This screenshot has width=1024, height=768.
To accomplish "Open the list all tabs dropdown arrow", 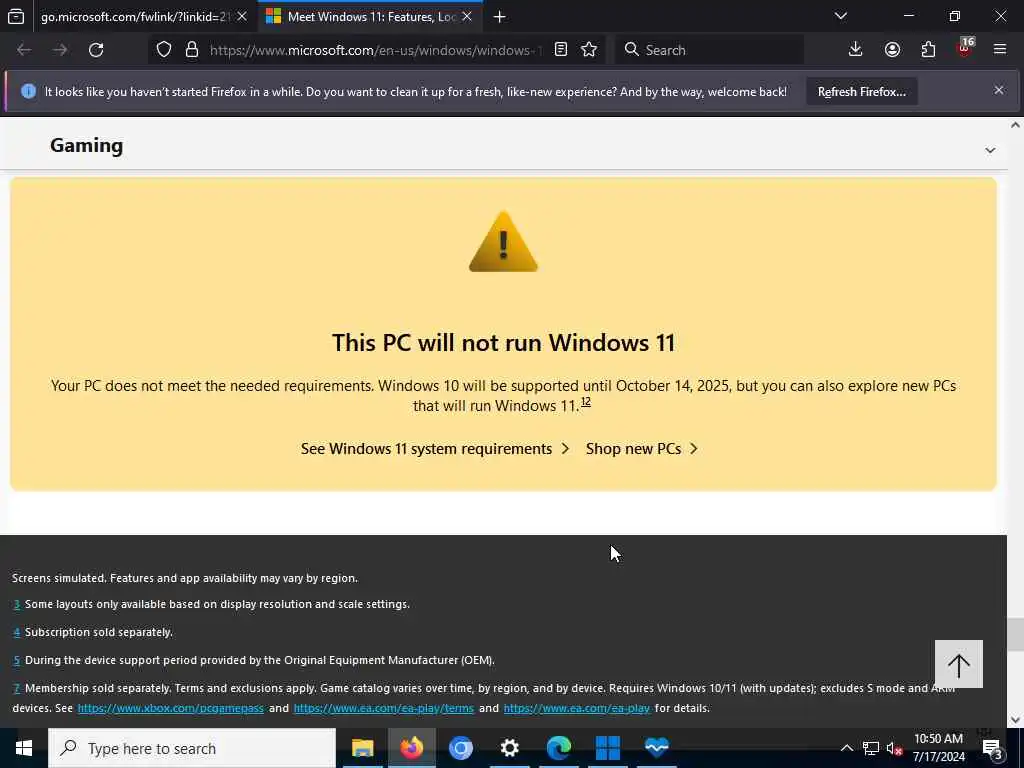I will point(841,16).
